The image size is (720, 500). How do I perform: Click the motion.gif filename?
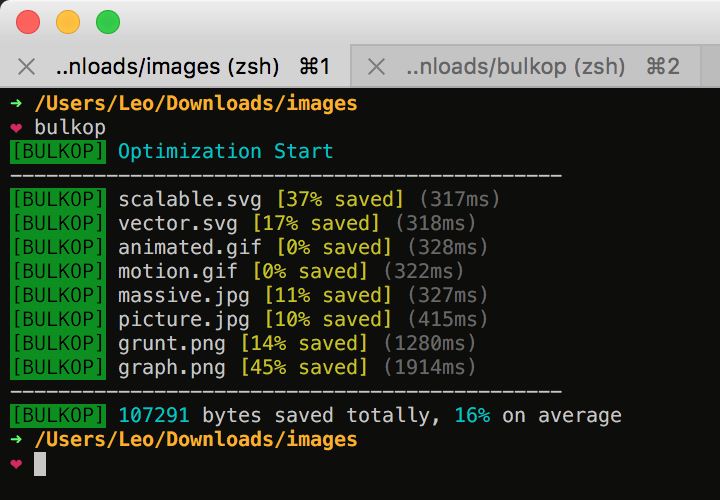(178, 271)
